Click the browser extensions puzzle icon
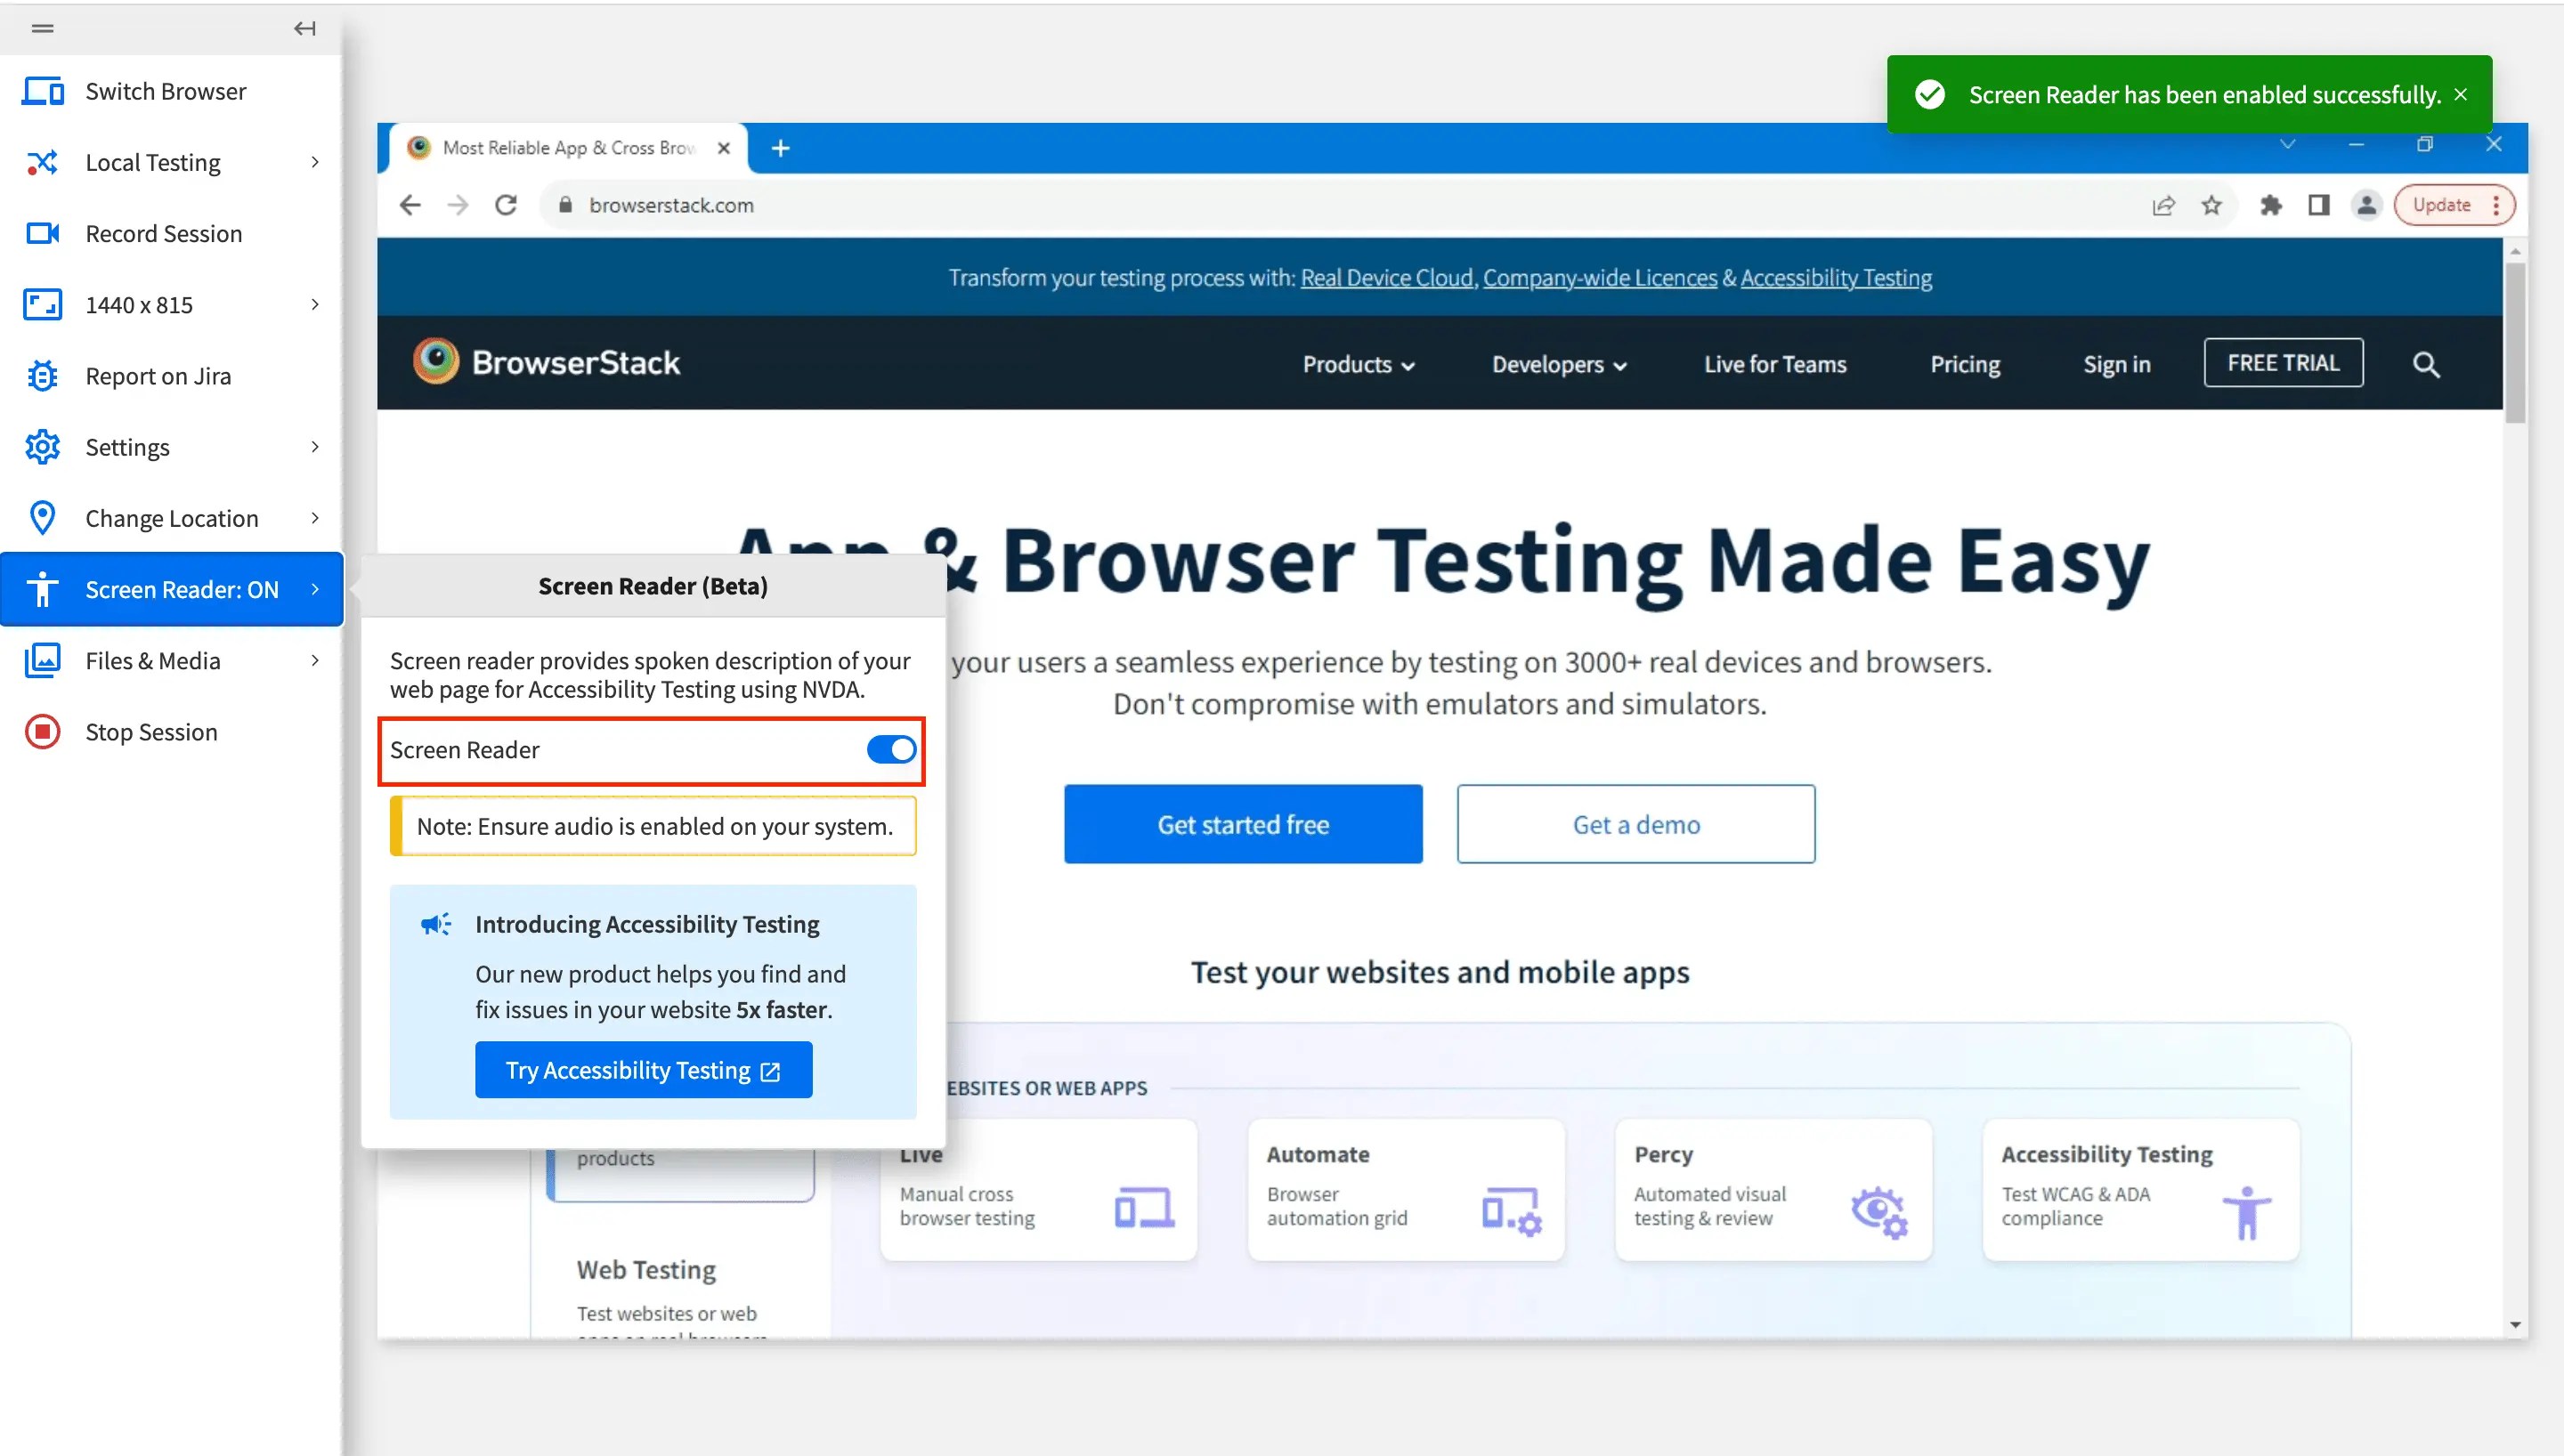Screen dimensions: 2564x1456 2271,204
